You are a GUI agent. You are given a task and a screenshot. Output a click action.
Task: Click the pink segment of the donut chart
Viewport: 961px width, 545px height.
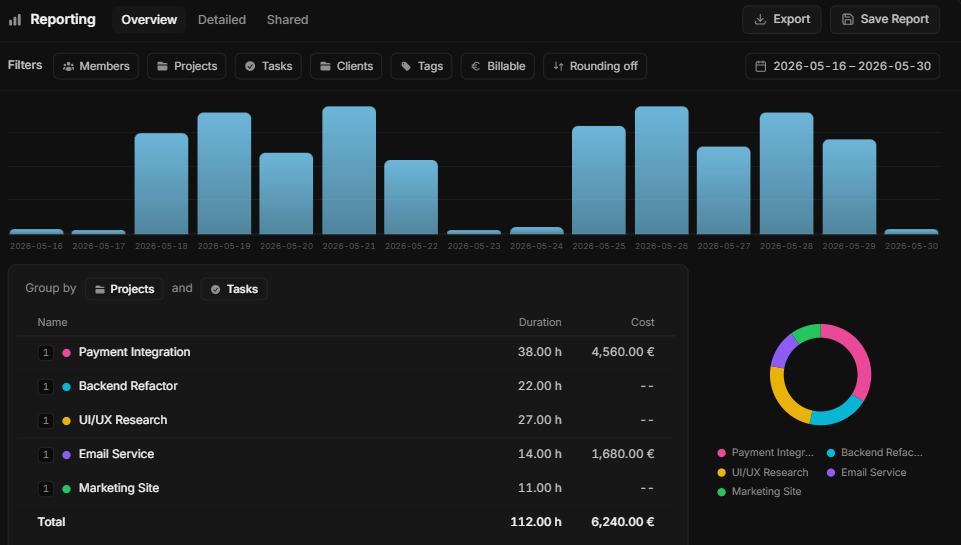[x=862, y=361]
